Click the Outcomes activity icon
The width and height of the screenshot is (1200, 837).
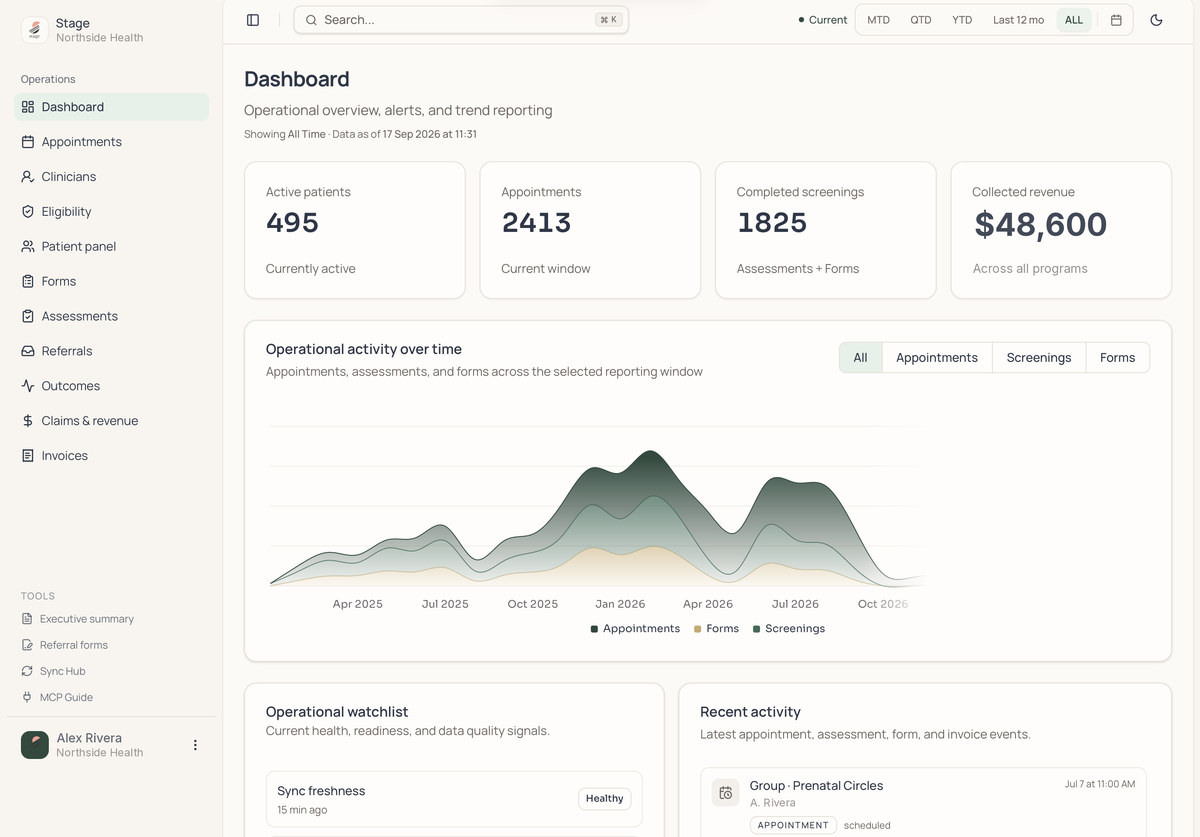tap(28, 386)
